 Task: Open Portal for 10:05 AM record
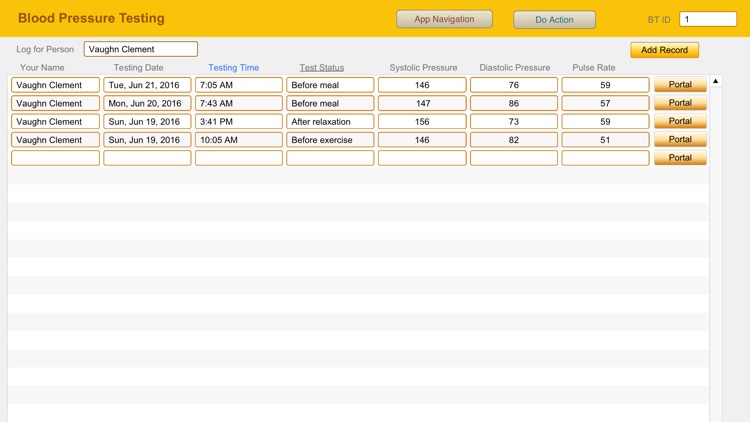pyautogui.click(x=680, y=140)
